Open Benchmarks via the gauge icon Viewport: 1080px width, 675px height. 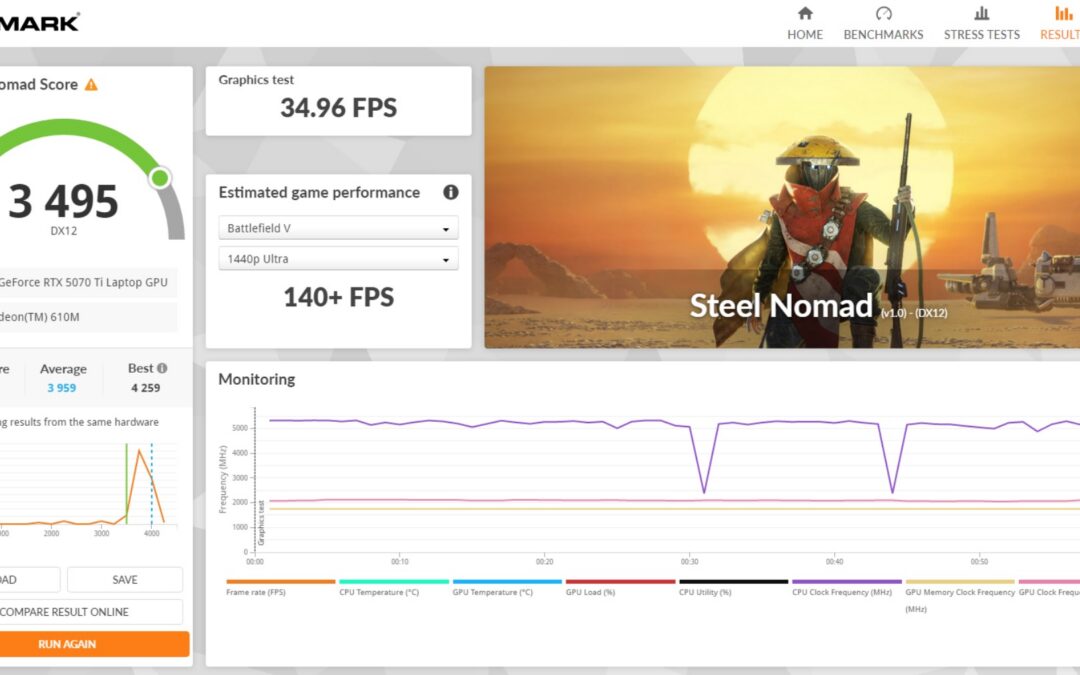click(x=883, y=14)
